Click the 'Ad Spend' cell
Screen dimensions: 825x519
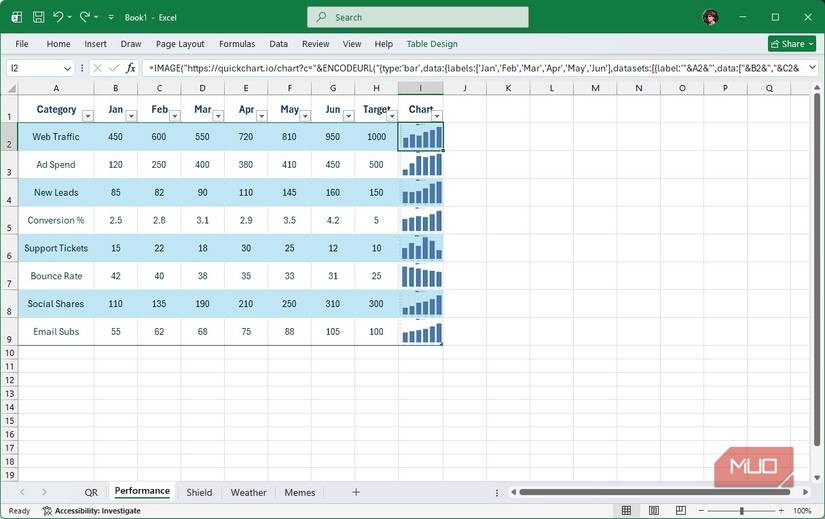[x=56, y=165]
